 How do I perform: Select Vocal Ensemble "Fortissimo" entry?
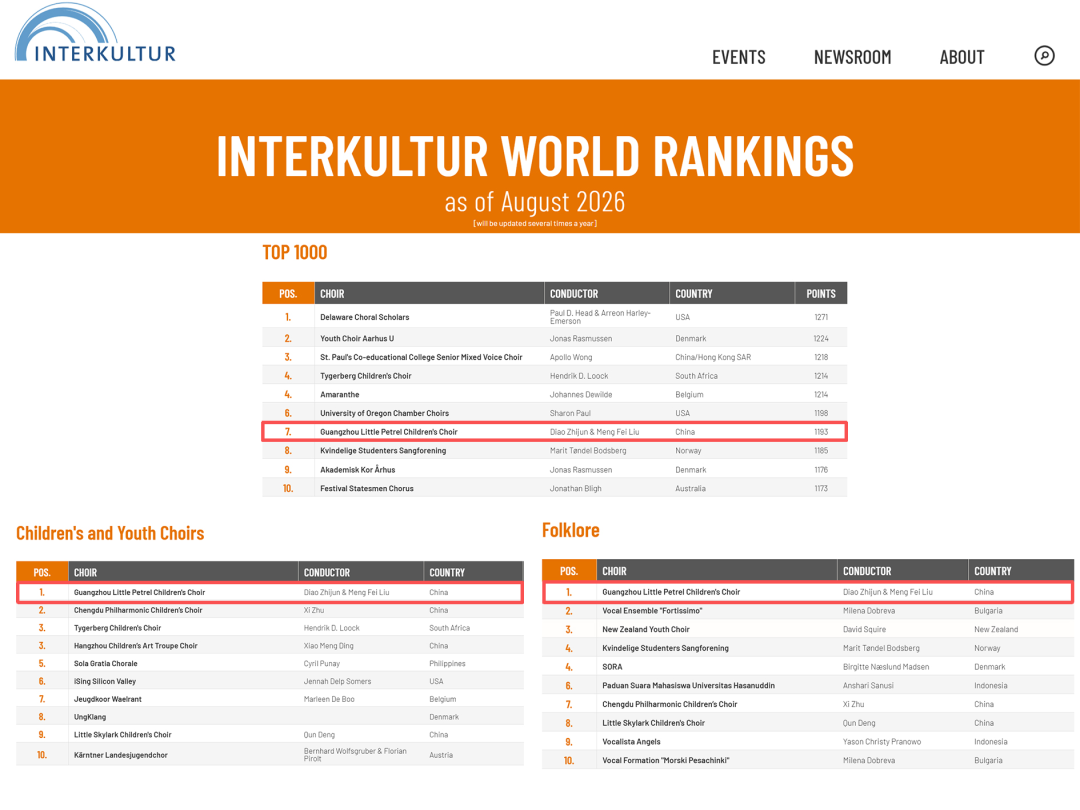[x=652, y=611]
